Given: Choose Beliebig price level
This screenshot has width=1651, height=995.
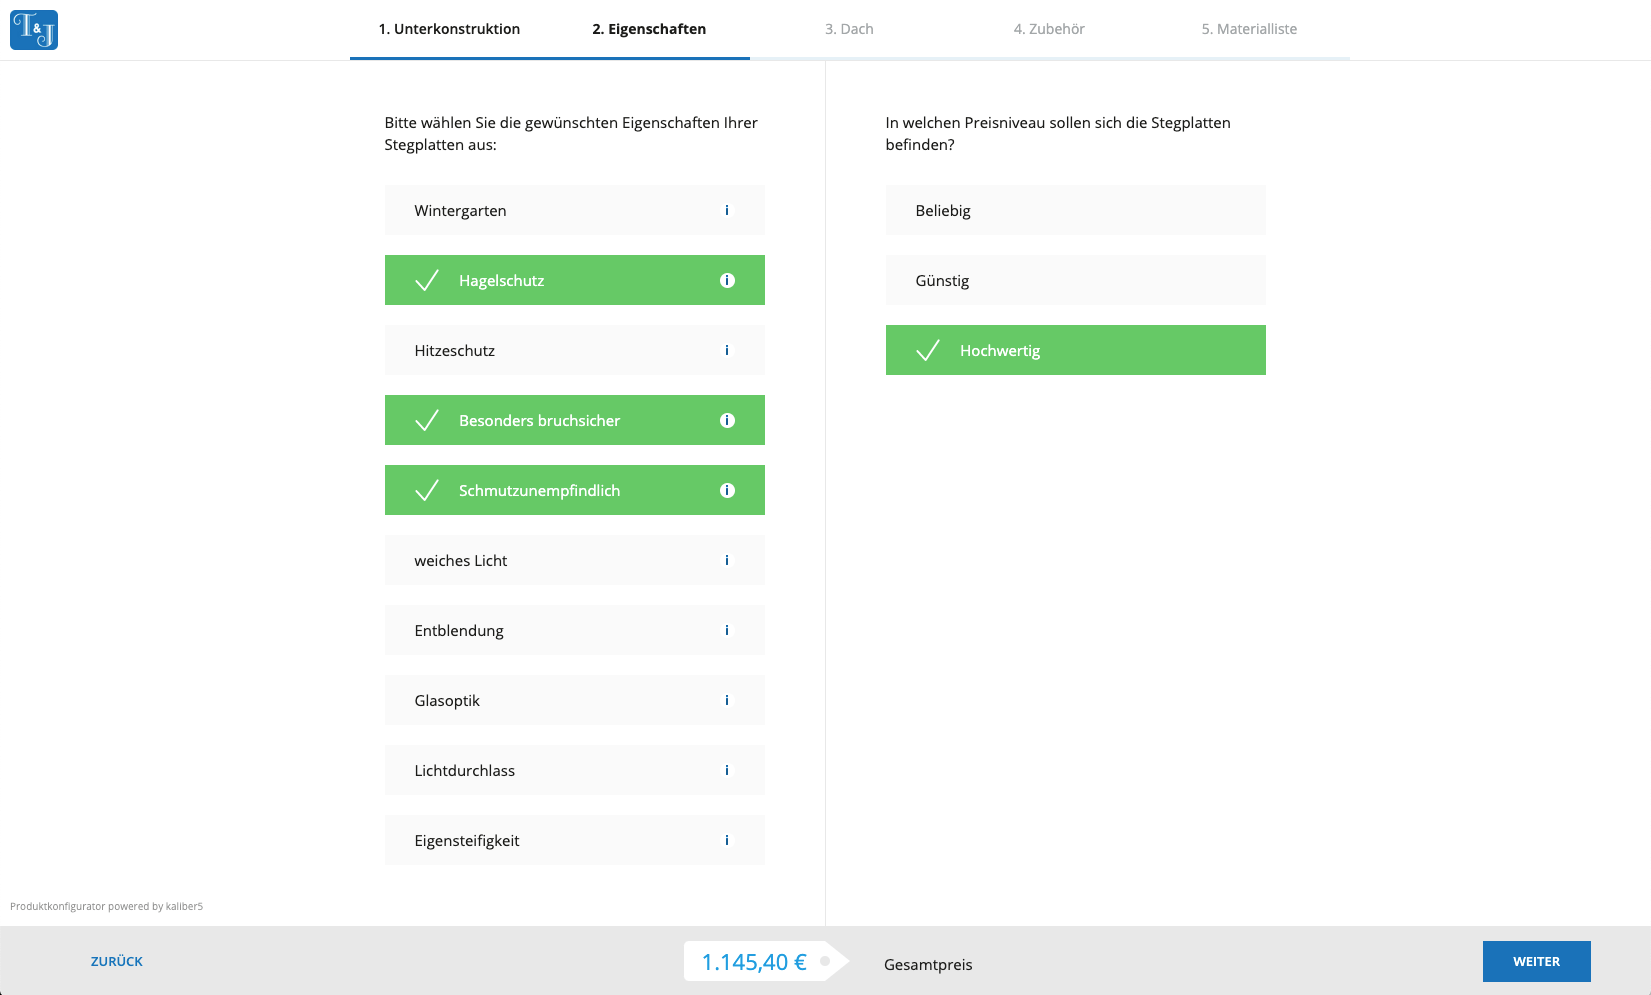Looking at the screenshot, I should (1076, 210).
